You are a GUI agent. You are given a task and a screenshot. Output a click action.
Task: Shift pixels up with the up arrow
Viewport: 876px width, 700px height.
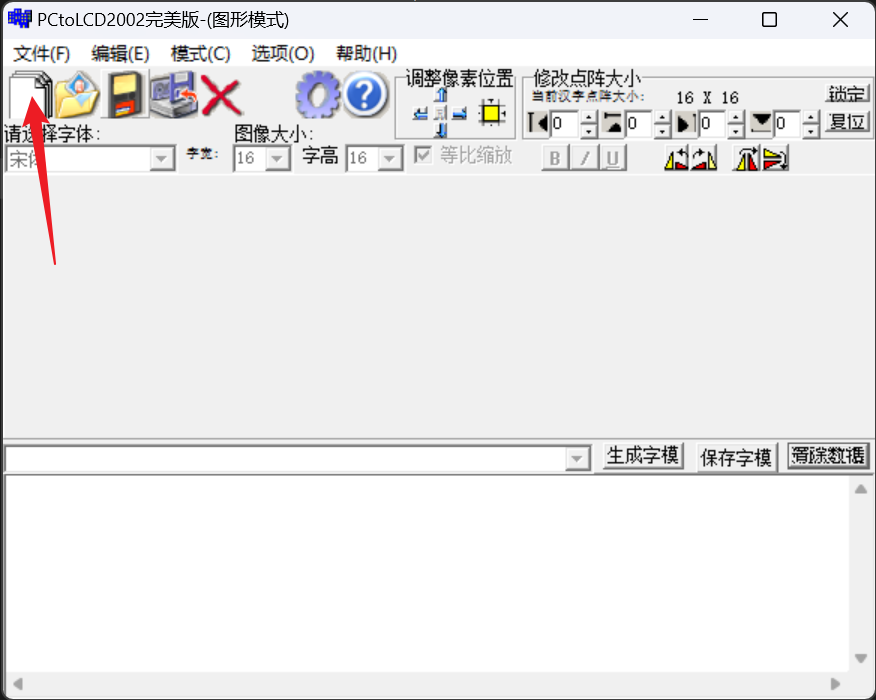[x=441, y=94]
